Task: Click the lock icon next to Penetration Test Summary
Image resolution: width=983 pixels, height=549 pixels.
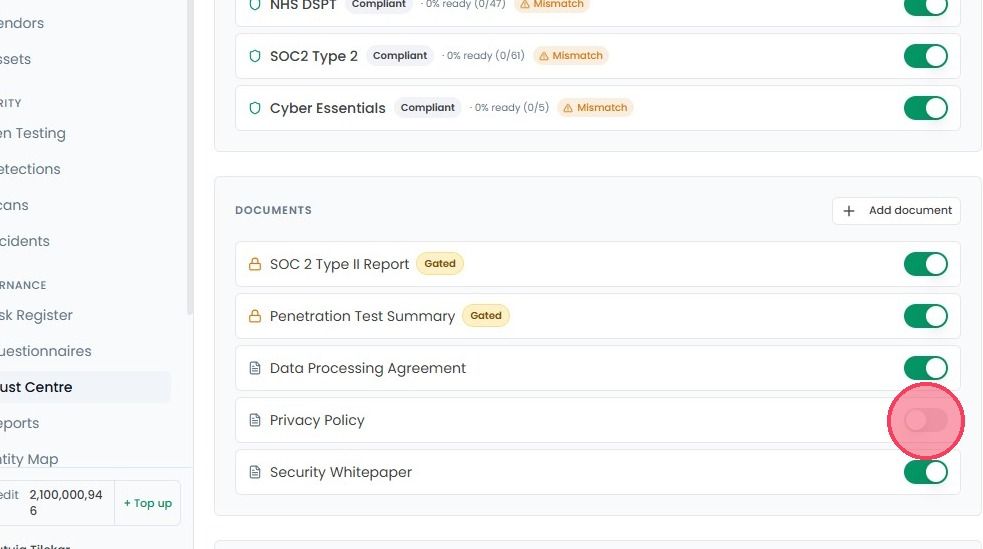Action: click(255, 316)
